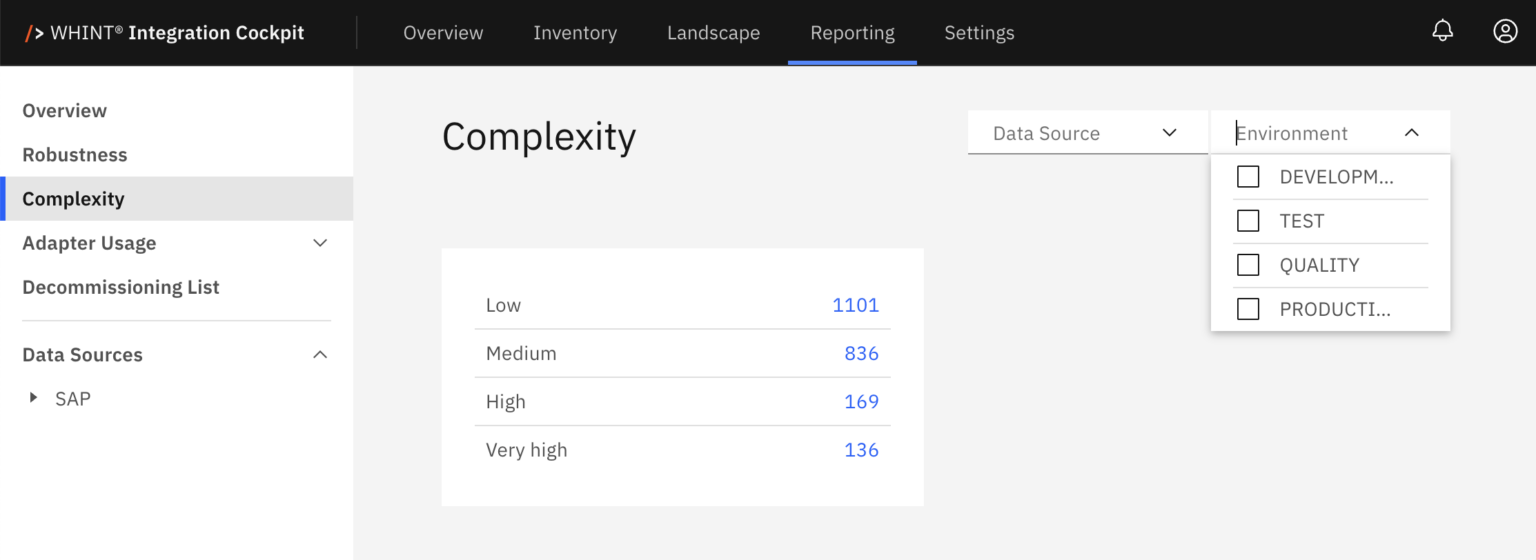Click the Low complexity count 1101
Viewport: 1536px width, 560px height.
click(855, 305)
